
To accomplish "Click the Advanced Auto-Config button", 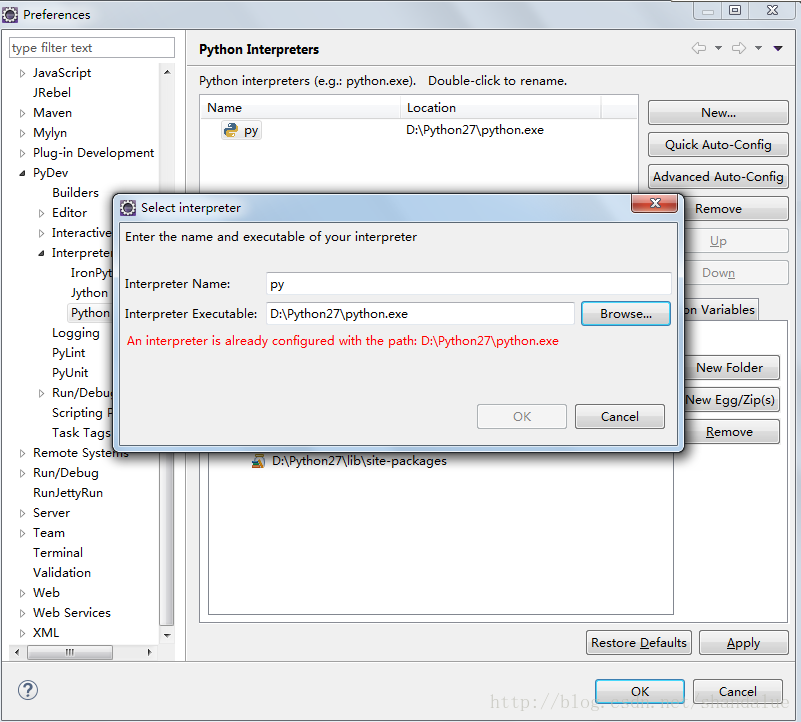I will pyautogui.click(x=718, y=176).
